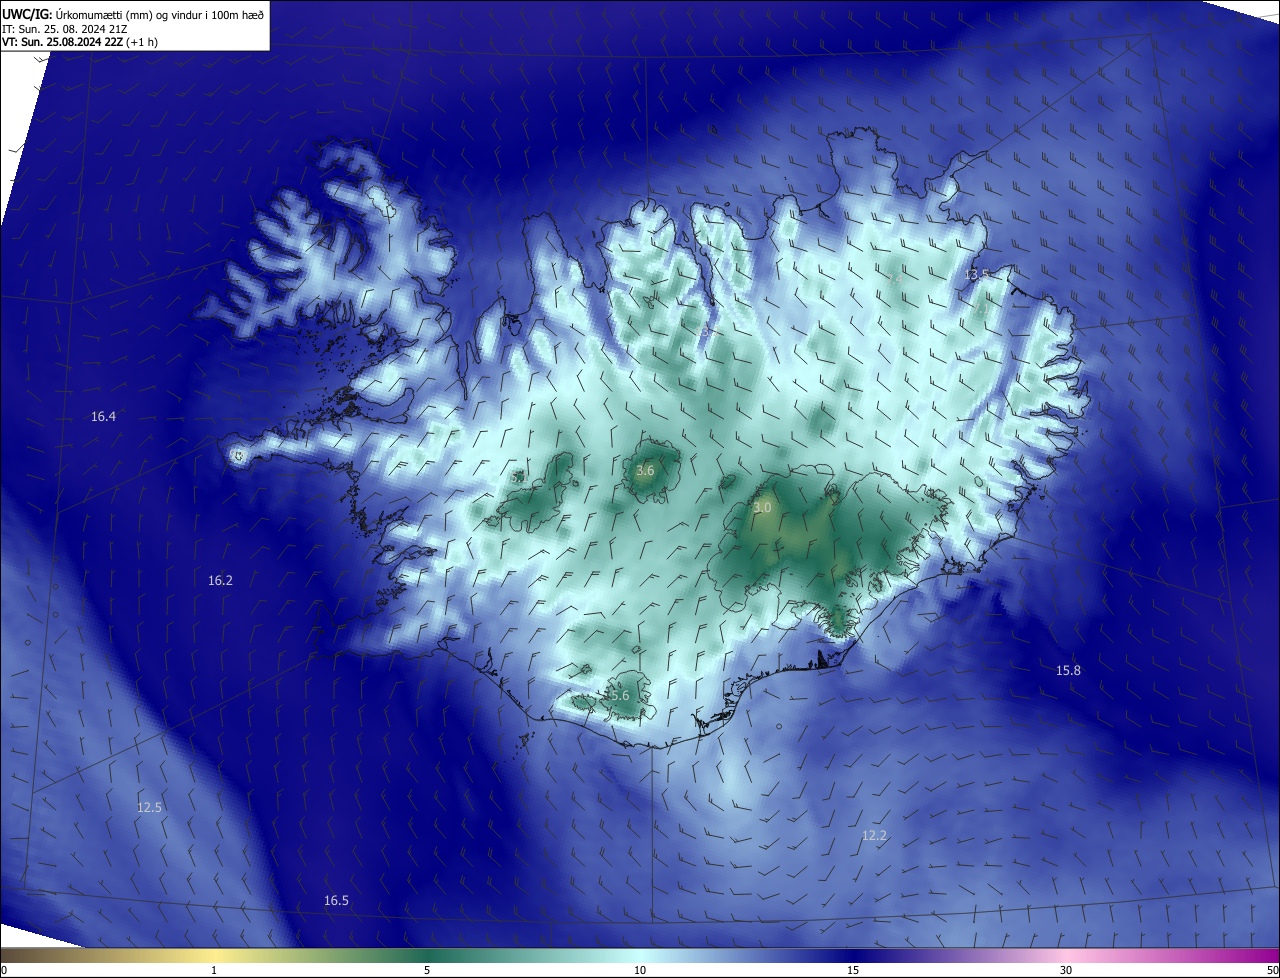Click the '15' label on the color scale
The image size is (1280, 978).
pos(853,970)
